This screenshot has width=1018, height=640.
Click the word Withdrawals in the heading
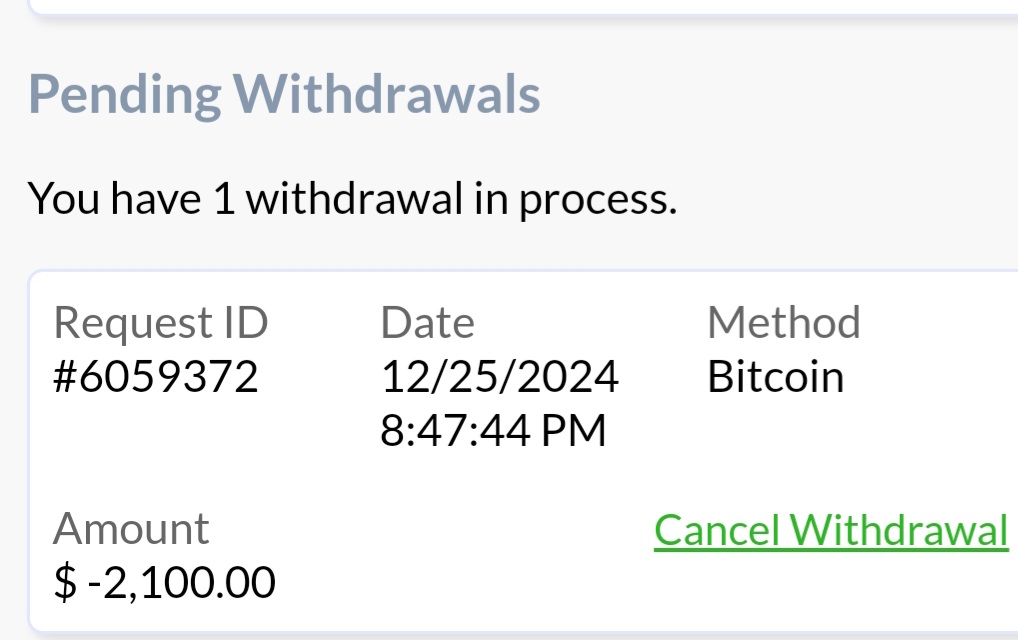[x=387, y=95]
